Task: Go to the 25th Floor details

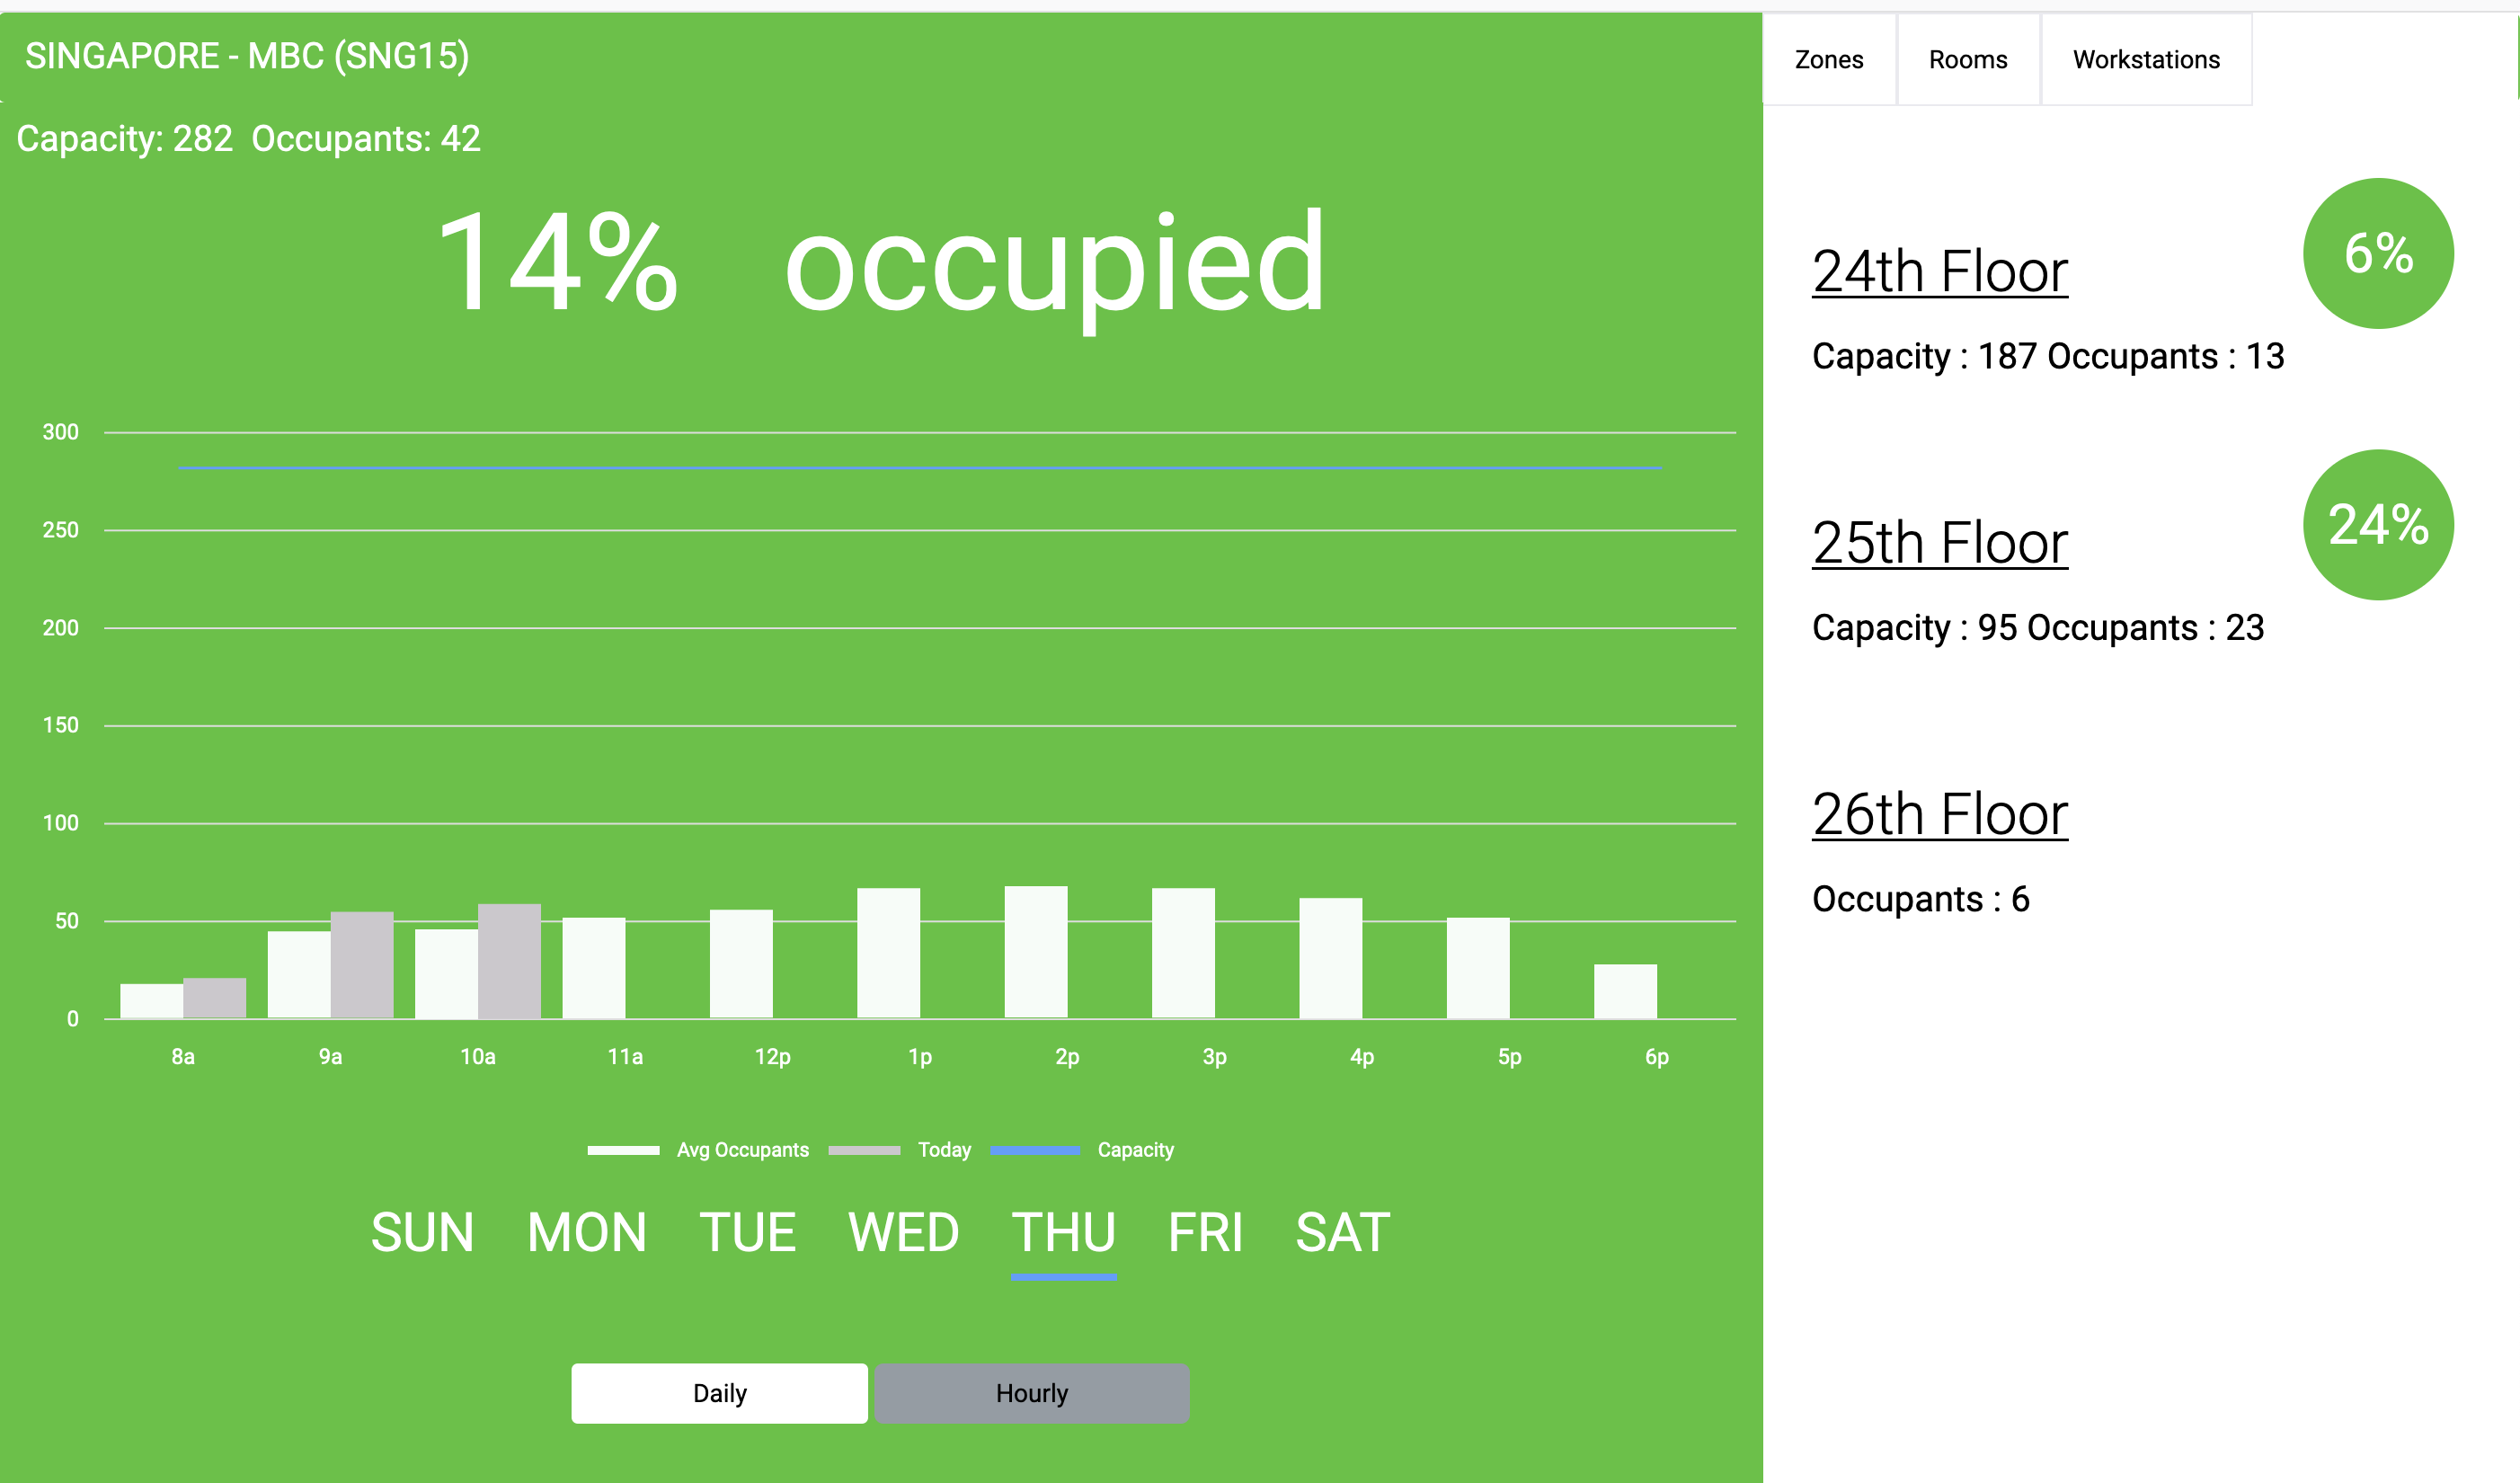Action: coord(1939,543)
